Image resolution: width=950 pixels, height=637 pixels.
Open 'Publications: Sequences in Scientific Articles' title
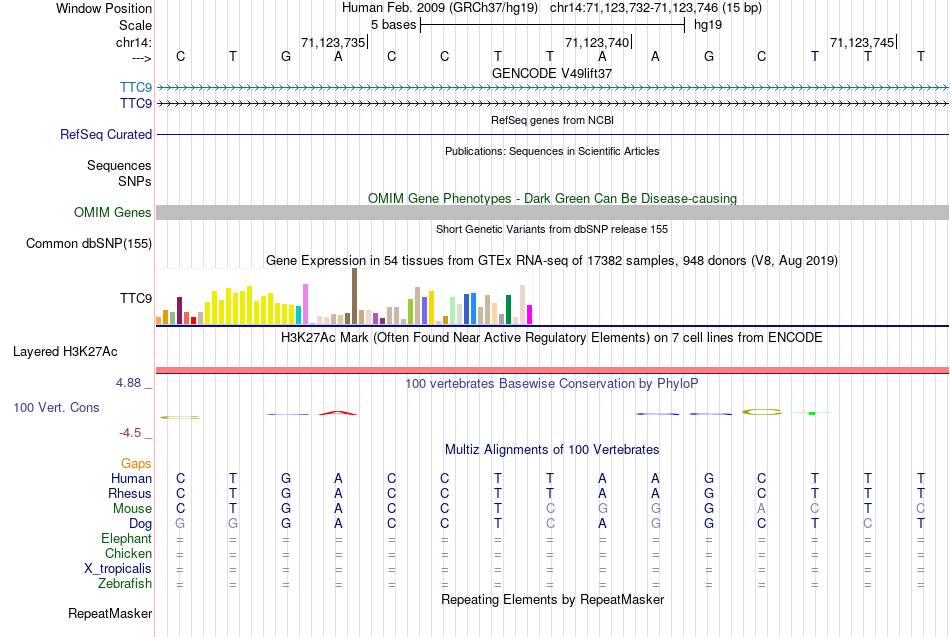click(552, 151)
